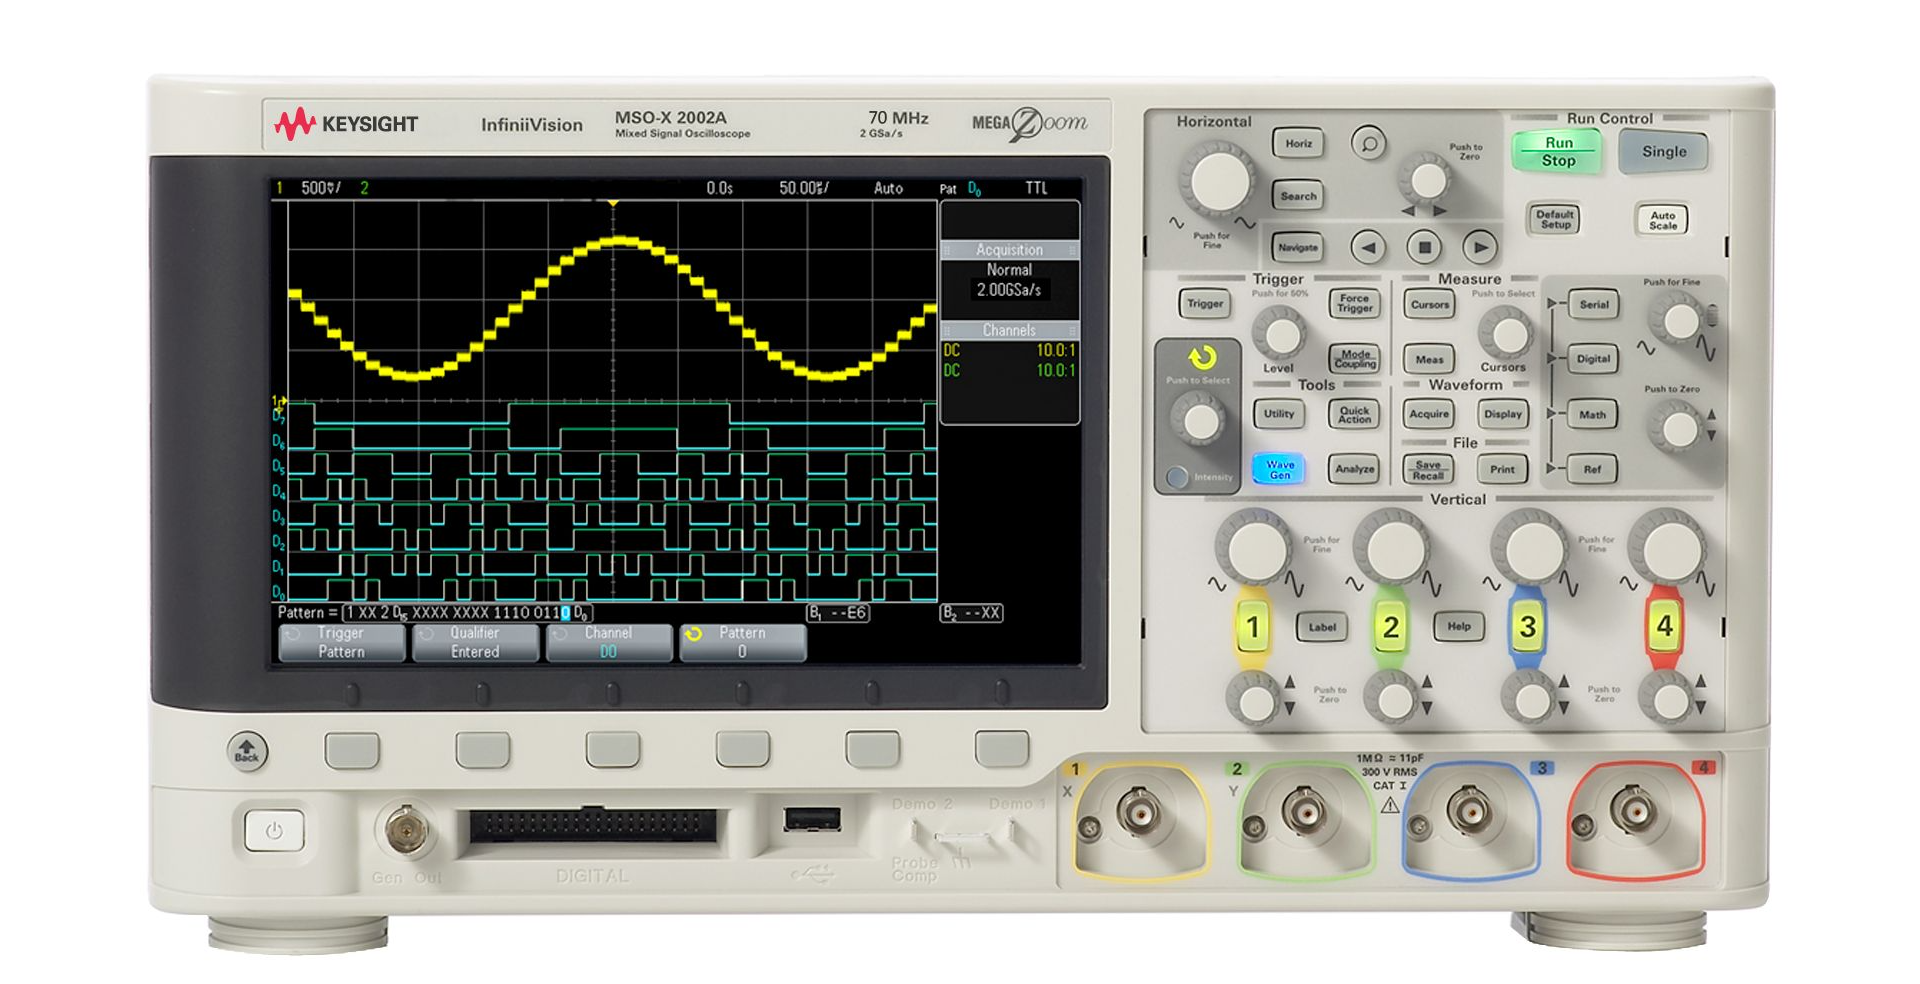Toggle the Digital channels button
The height and width of the screenshot is (984, 1920).
click(x=1593, y=359)
